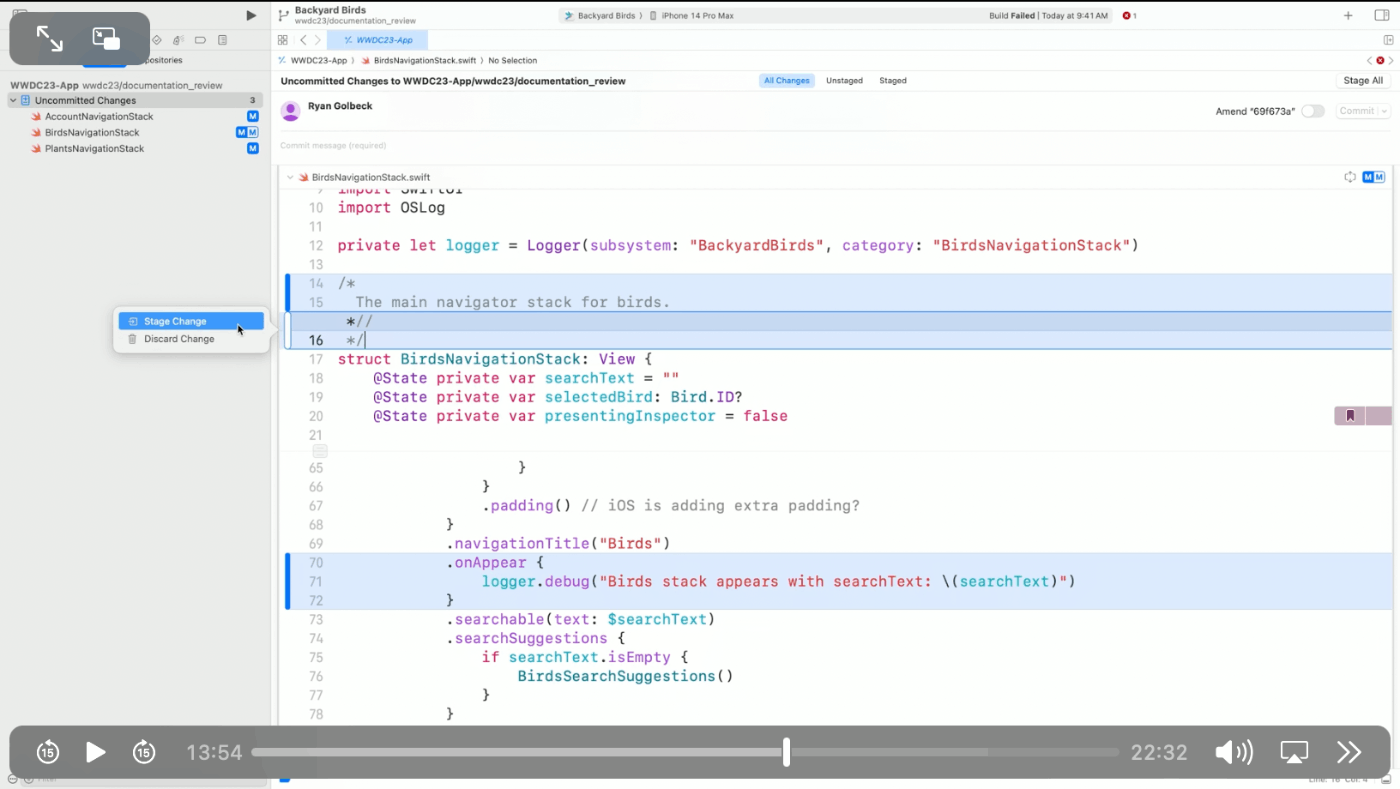Image resolution: width=1400 pixels, height=789 pixels.
Task: Click the count 3 badge on Uncommitted Changes
Action: 253,100
